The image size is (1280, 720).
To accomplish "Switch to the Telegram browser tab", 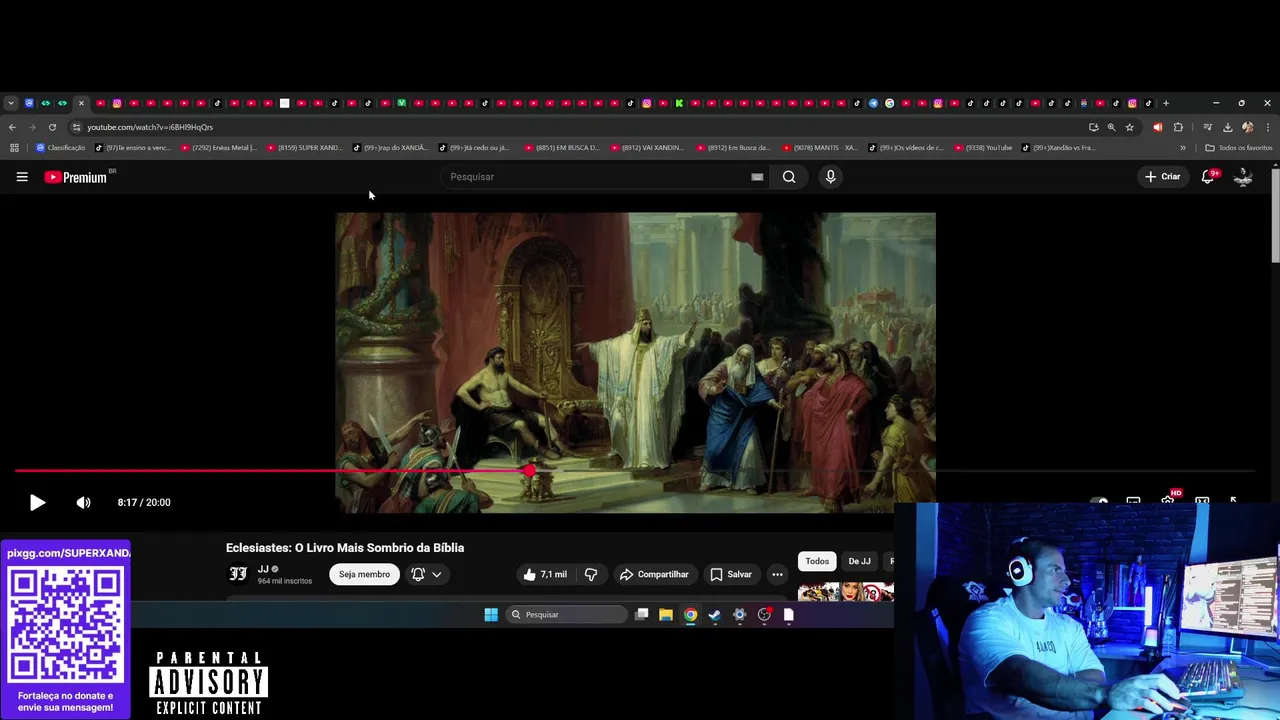I will (x=873, y=103).
